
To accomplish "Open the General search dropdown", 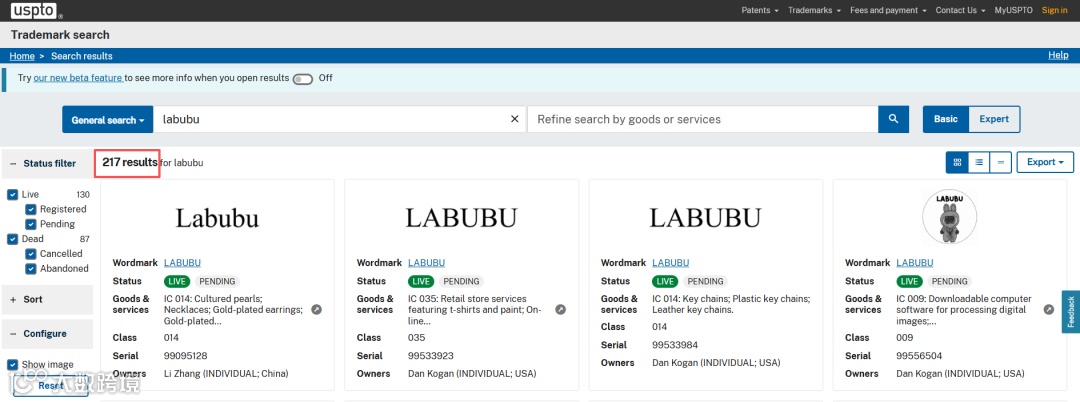I will coord(107,119).
